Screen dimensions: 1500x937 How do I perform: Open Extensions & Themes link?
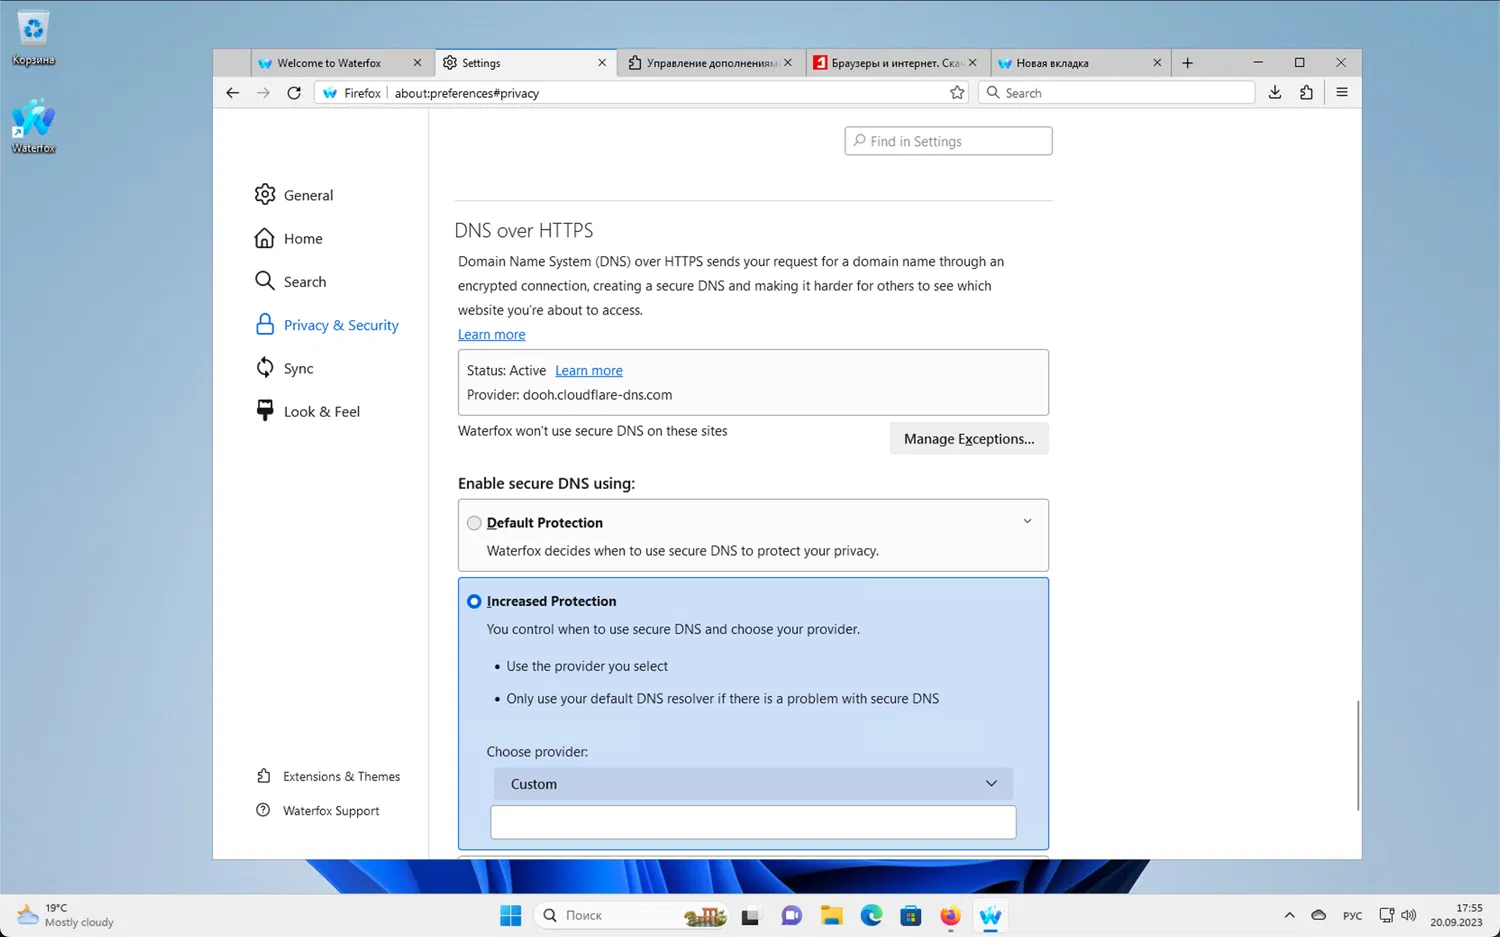[x=328, y=777]
